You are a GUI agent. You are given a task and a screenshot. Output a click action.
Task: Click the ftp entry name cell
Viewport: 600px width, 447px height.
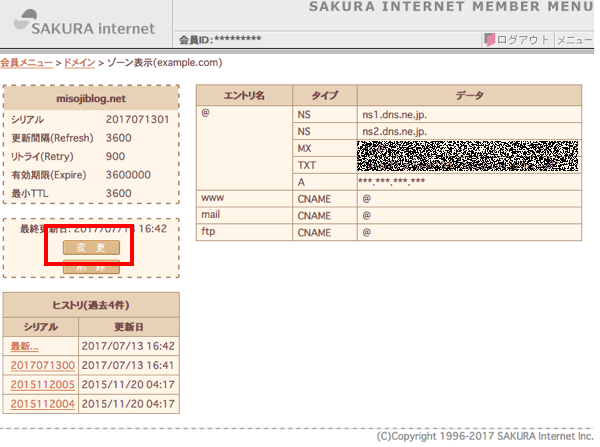244,232
